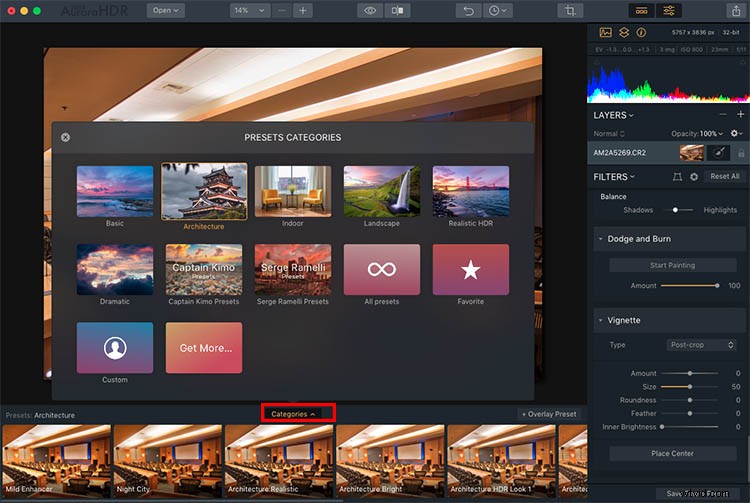The width and height of the screenshot is (750, 503).
Task: Remove layer with the minus icon
Action: (723, 114)
